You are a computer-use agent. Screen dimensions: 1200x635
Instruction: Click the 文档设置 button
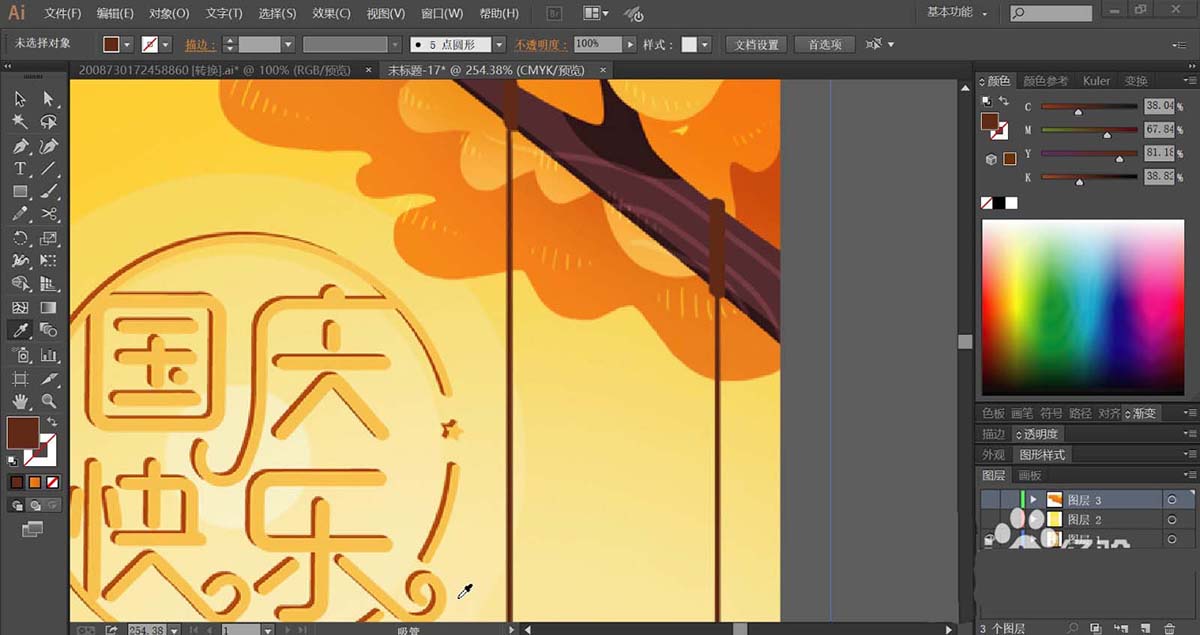point(756,45)
